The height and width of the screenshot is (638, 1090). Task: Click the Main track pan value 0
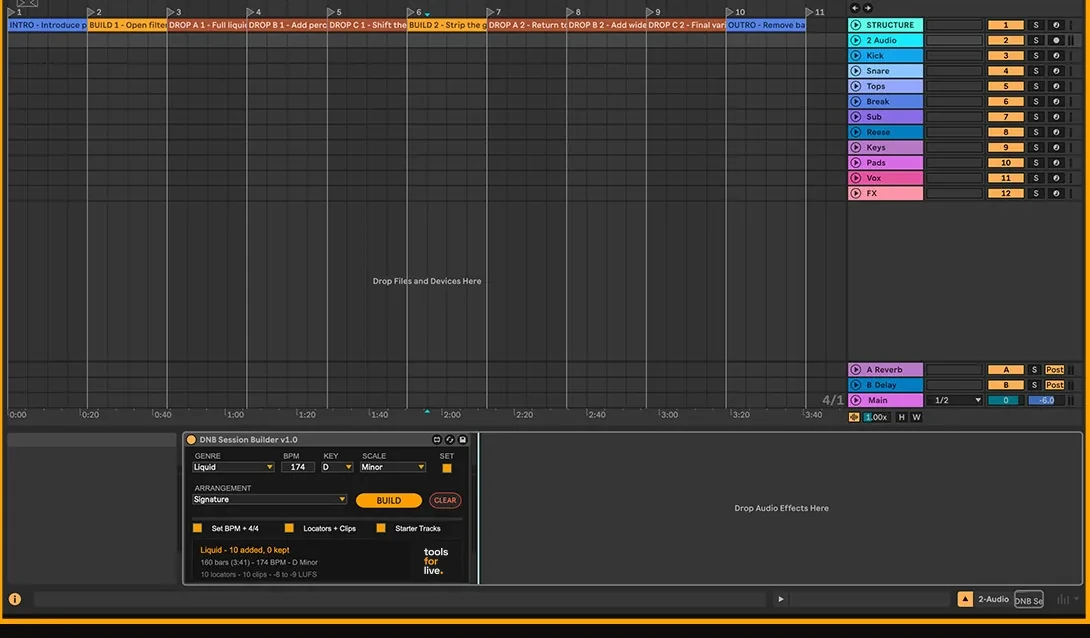click(x=1006, y=400)
